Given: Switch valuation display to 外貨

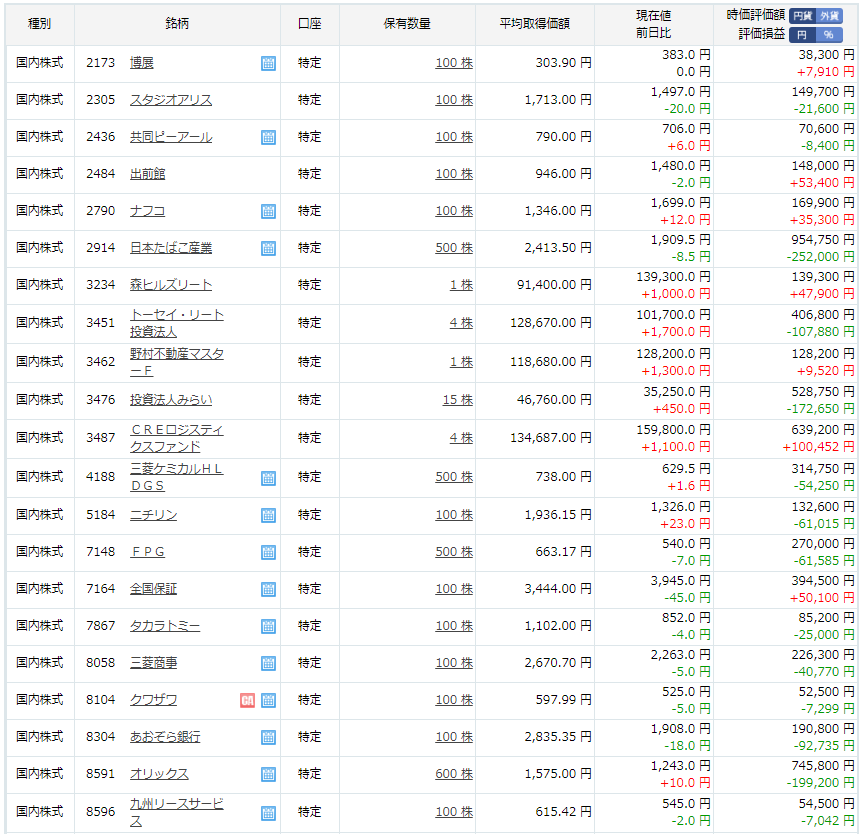Looking at the screenshot, I should [829, 16].
